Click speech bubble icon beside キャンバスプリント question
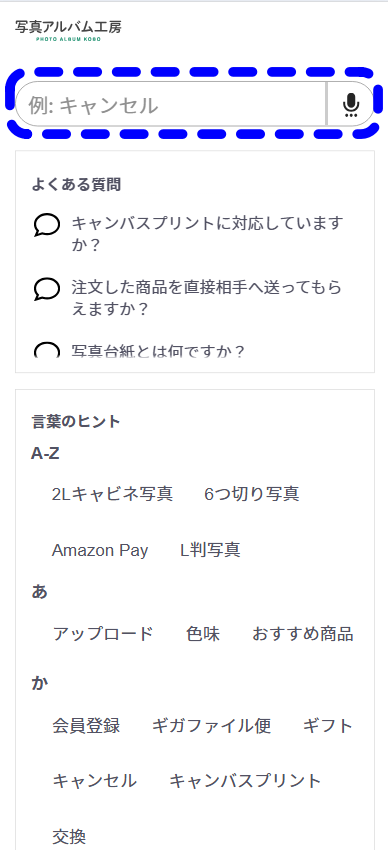The image size is (388, 850). pos(47,224)
